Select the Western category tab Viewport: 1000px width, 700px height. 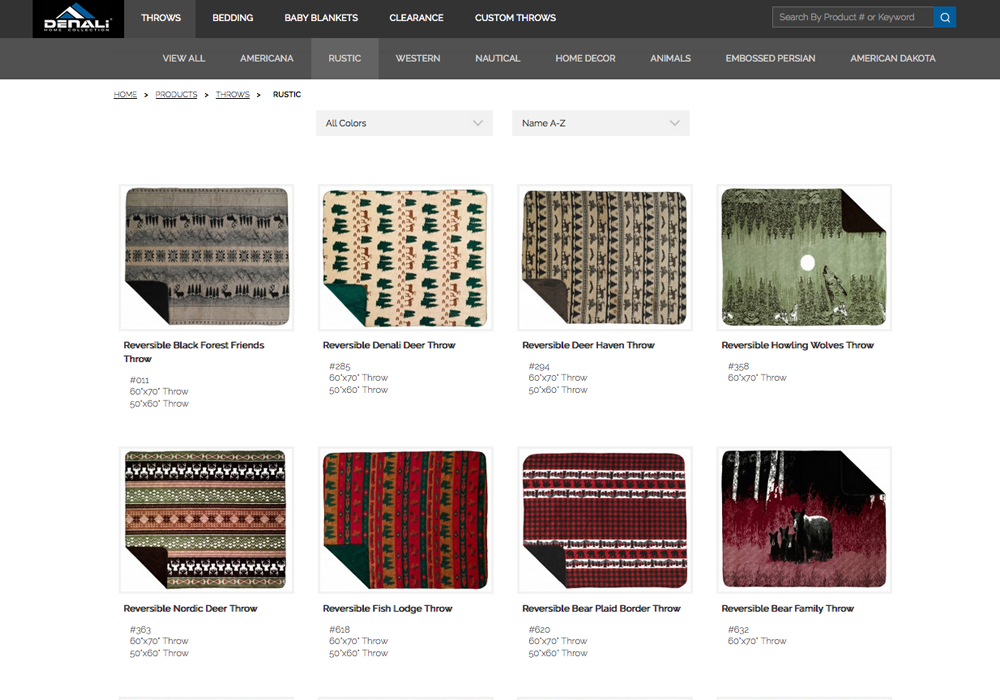click(418, 58)
